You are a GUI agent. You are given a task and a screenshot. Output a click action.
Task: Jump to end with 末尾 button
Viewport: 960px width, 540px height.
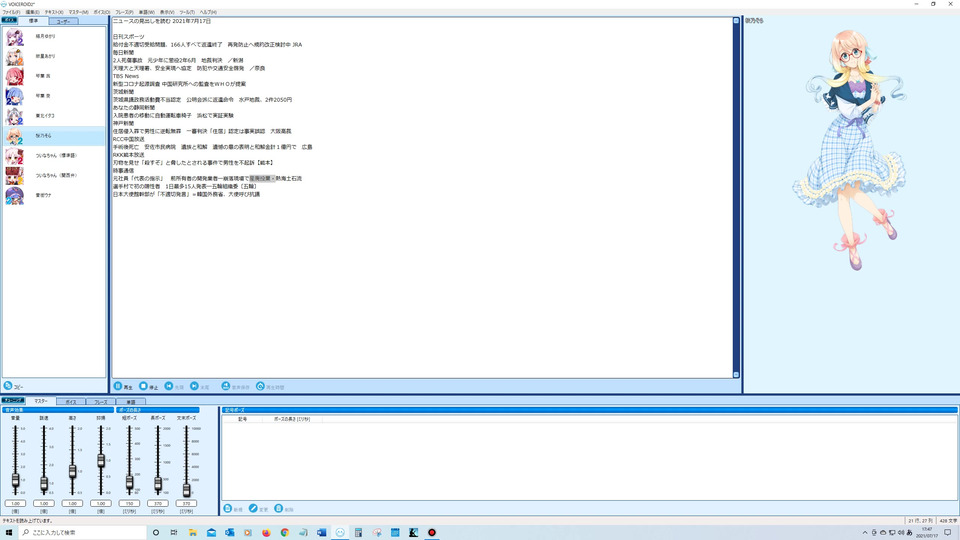(x=200, y=386)
